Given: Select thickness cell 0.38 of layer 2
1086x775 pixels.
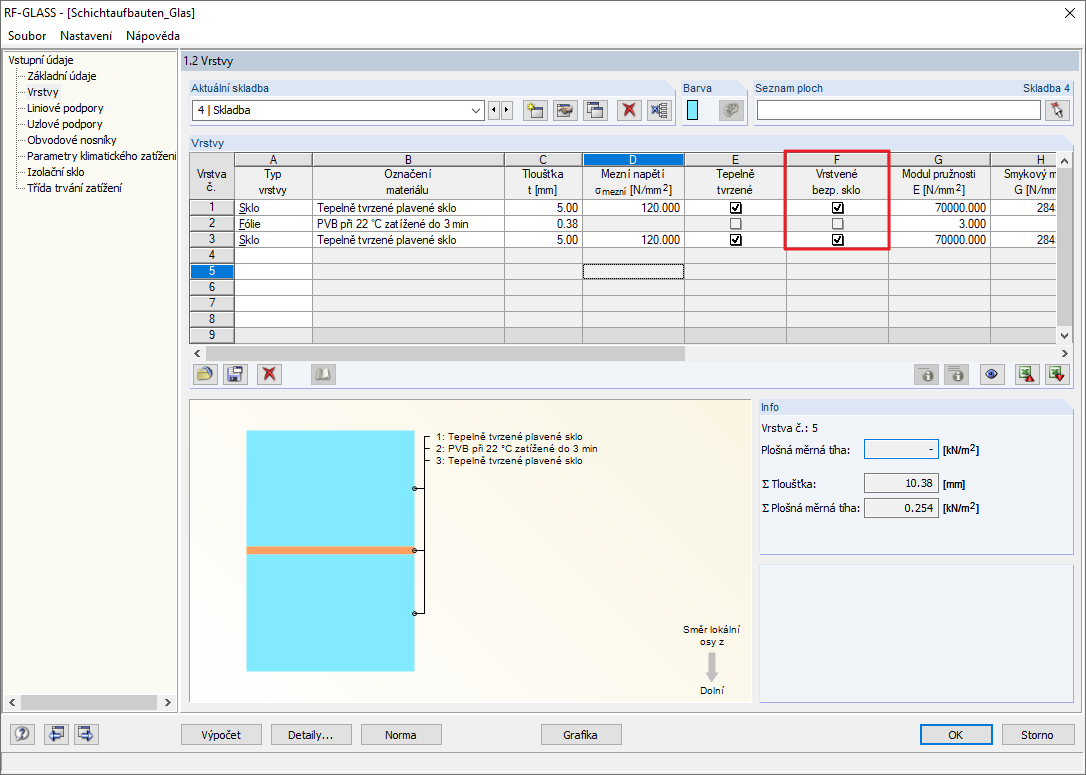Looking at the screenshot, I should coord(544,224).
